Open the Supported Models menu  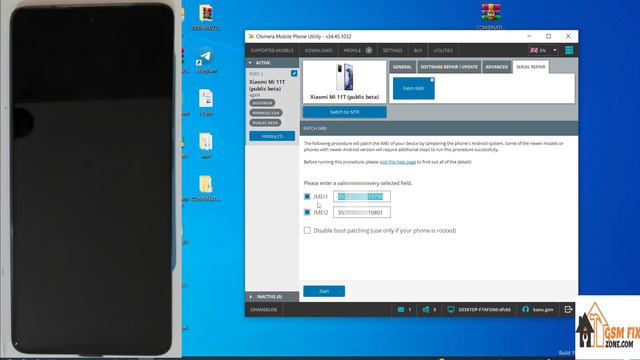click(272, 50)
